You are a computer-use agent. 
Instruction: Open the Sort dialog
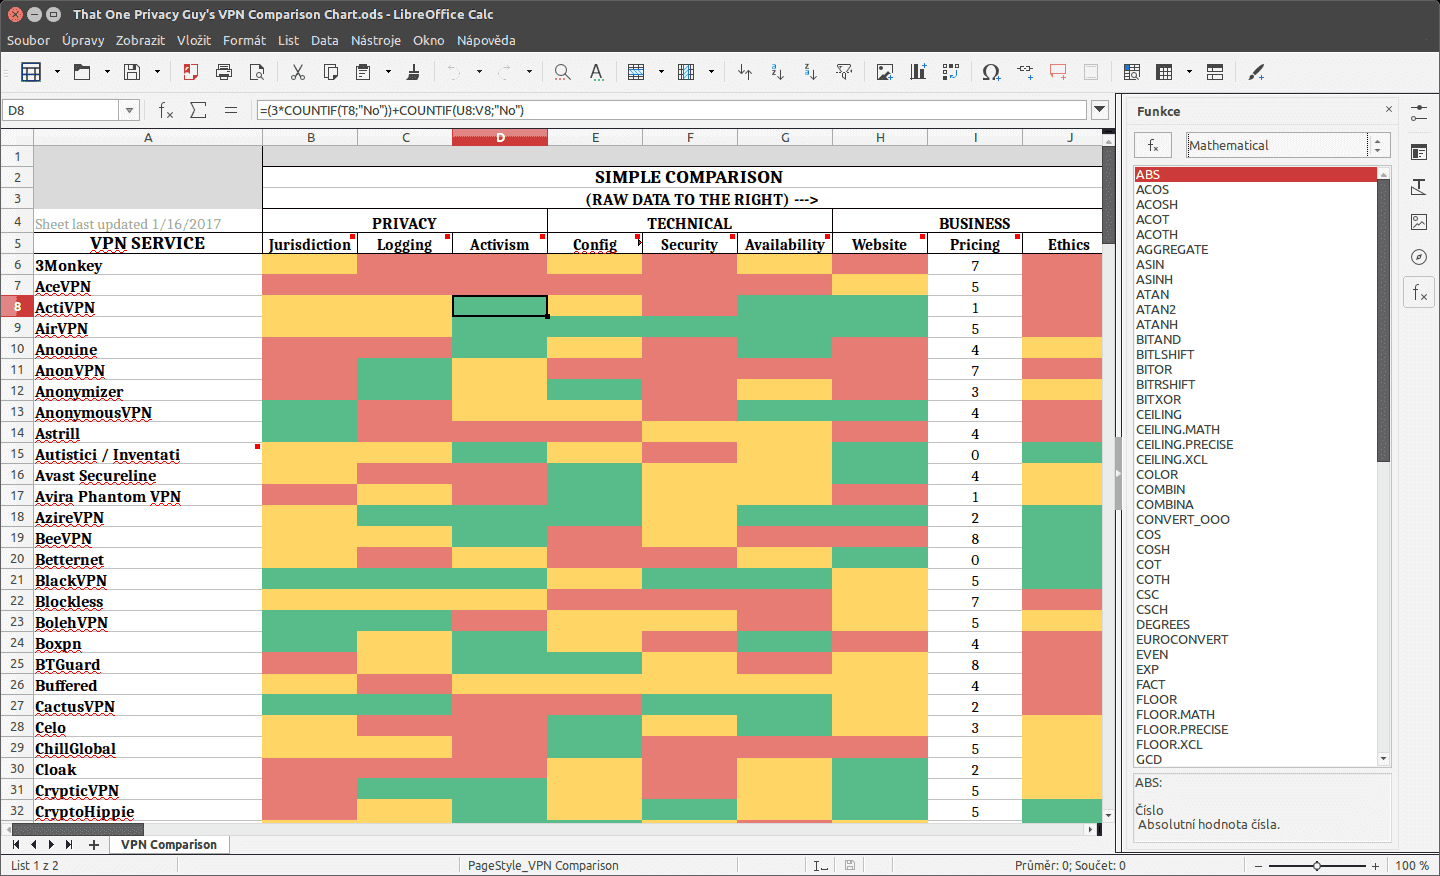pos(745,72)
